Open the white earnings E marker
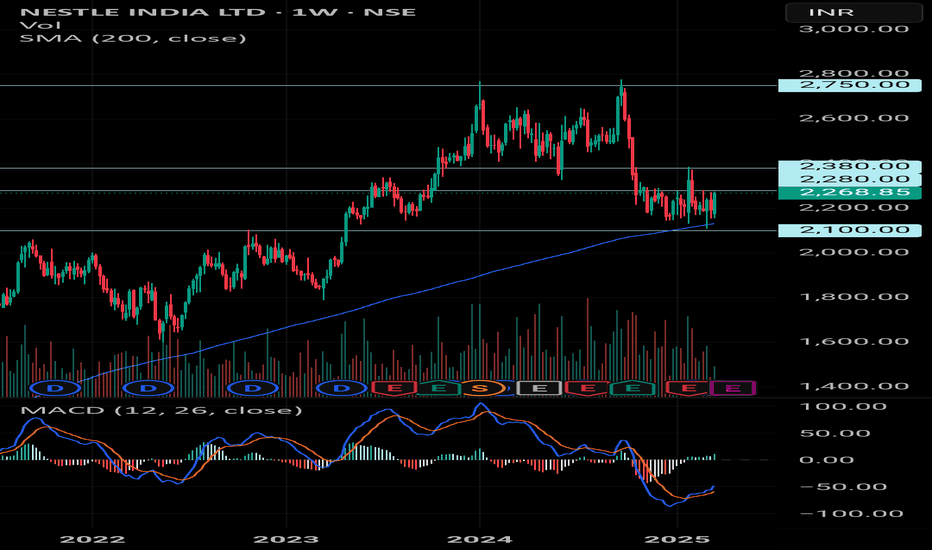The width and height of the screenshot is (932, 550). (539, 389)
